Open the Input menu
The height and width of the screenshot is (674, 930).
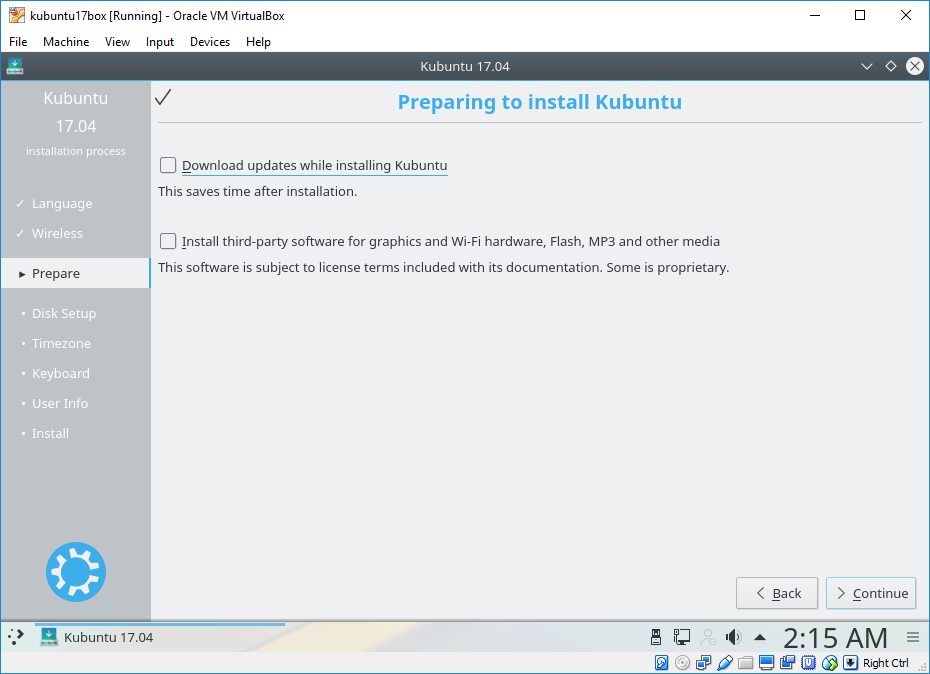[x=160, y=42]
